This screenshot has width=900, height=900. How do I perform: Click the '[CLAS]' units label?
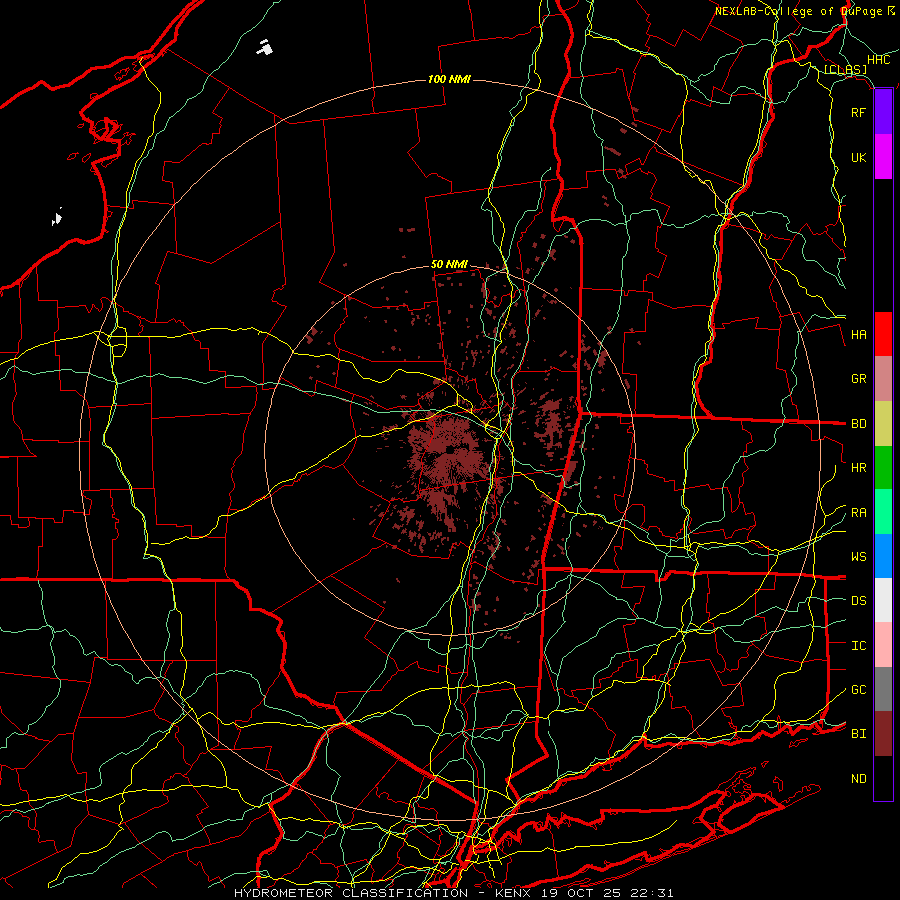tap(845, 70)
